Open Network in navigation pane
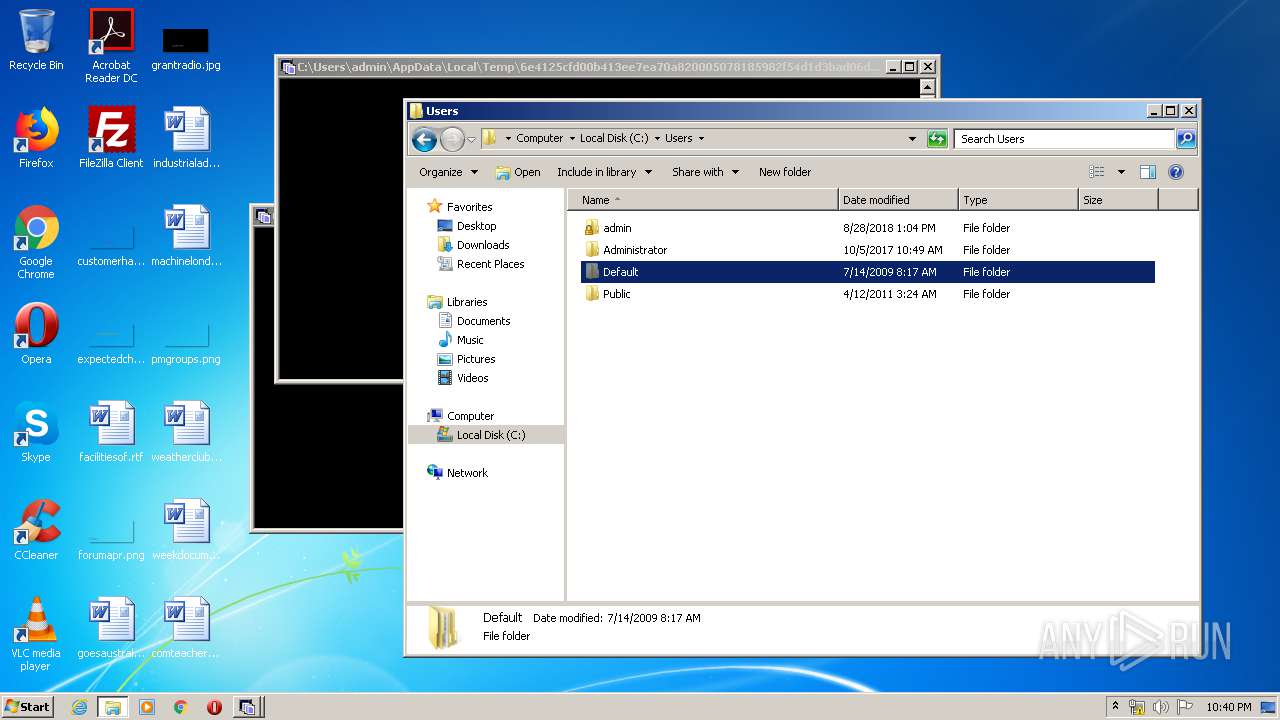This screenshot has width=1280, height=720. (x=467, y=473)
